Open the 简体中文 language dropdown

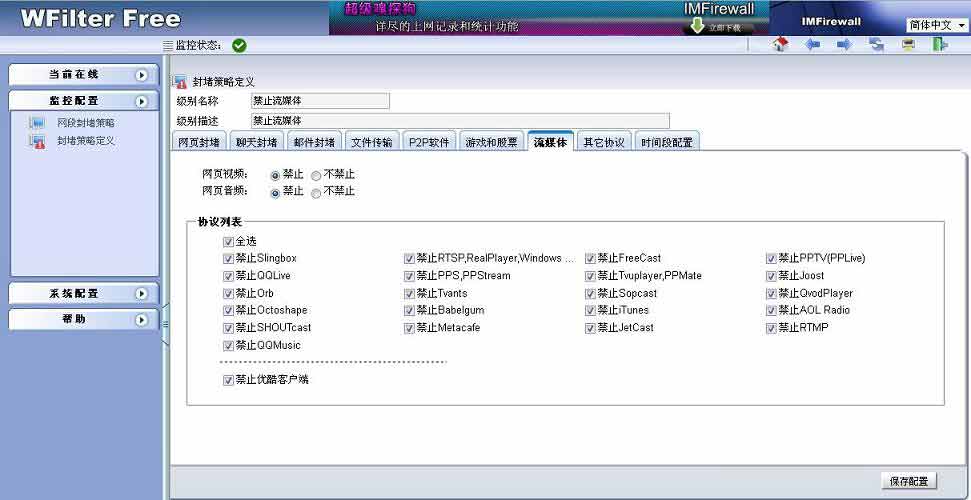point(936,25)
